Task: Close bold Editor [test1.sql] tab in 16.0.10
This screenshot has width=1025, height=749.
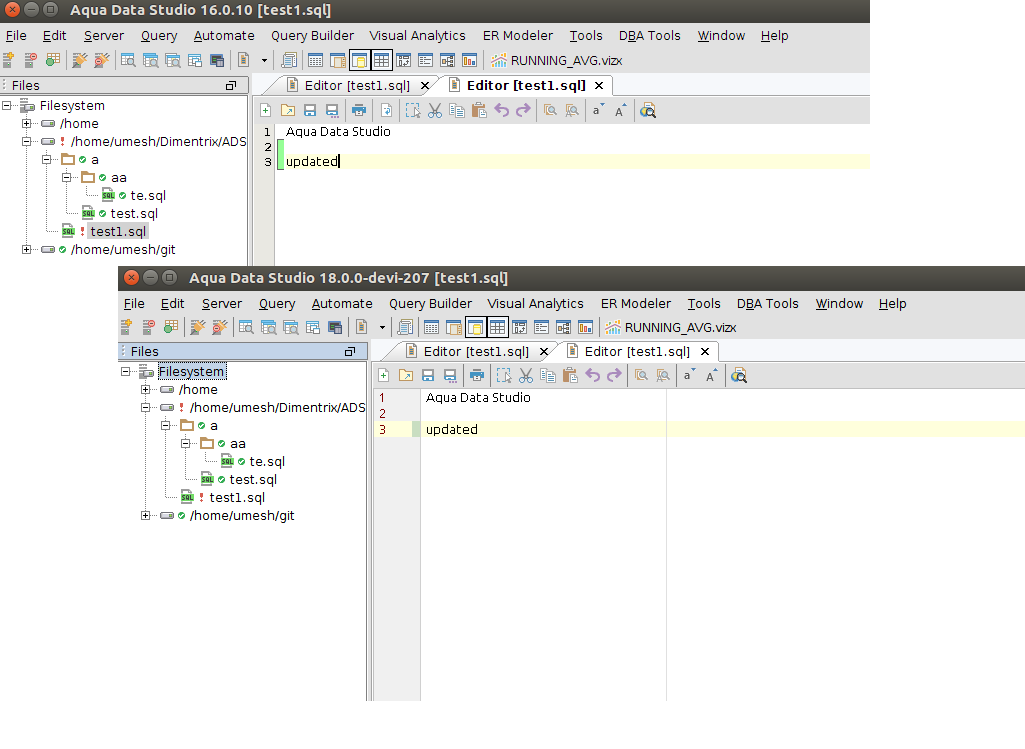Action: click(x=599, y=86)
